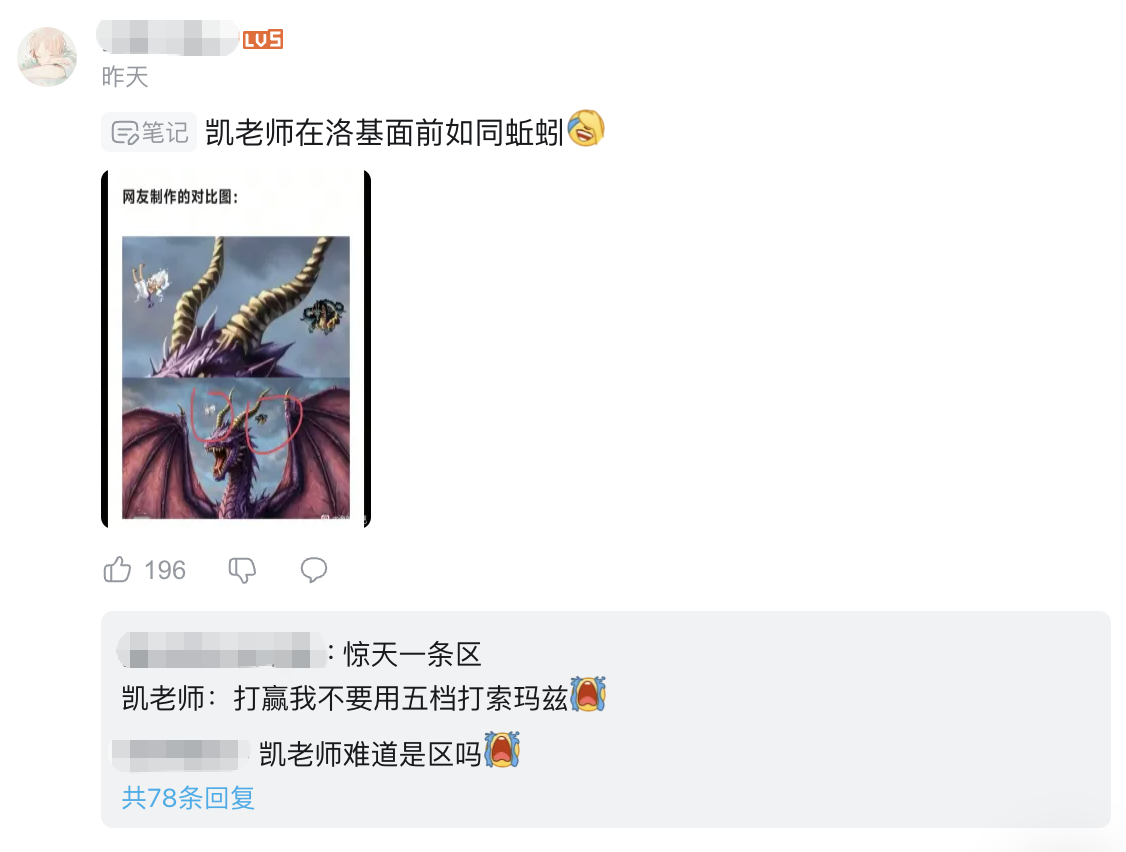Viewport: 1126px width, 852px height.
Task: Click the reply text 凯老师难道是区吗
Action: click(x=370, y=754)
